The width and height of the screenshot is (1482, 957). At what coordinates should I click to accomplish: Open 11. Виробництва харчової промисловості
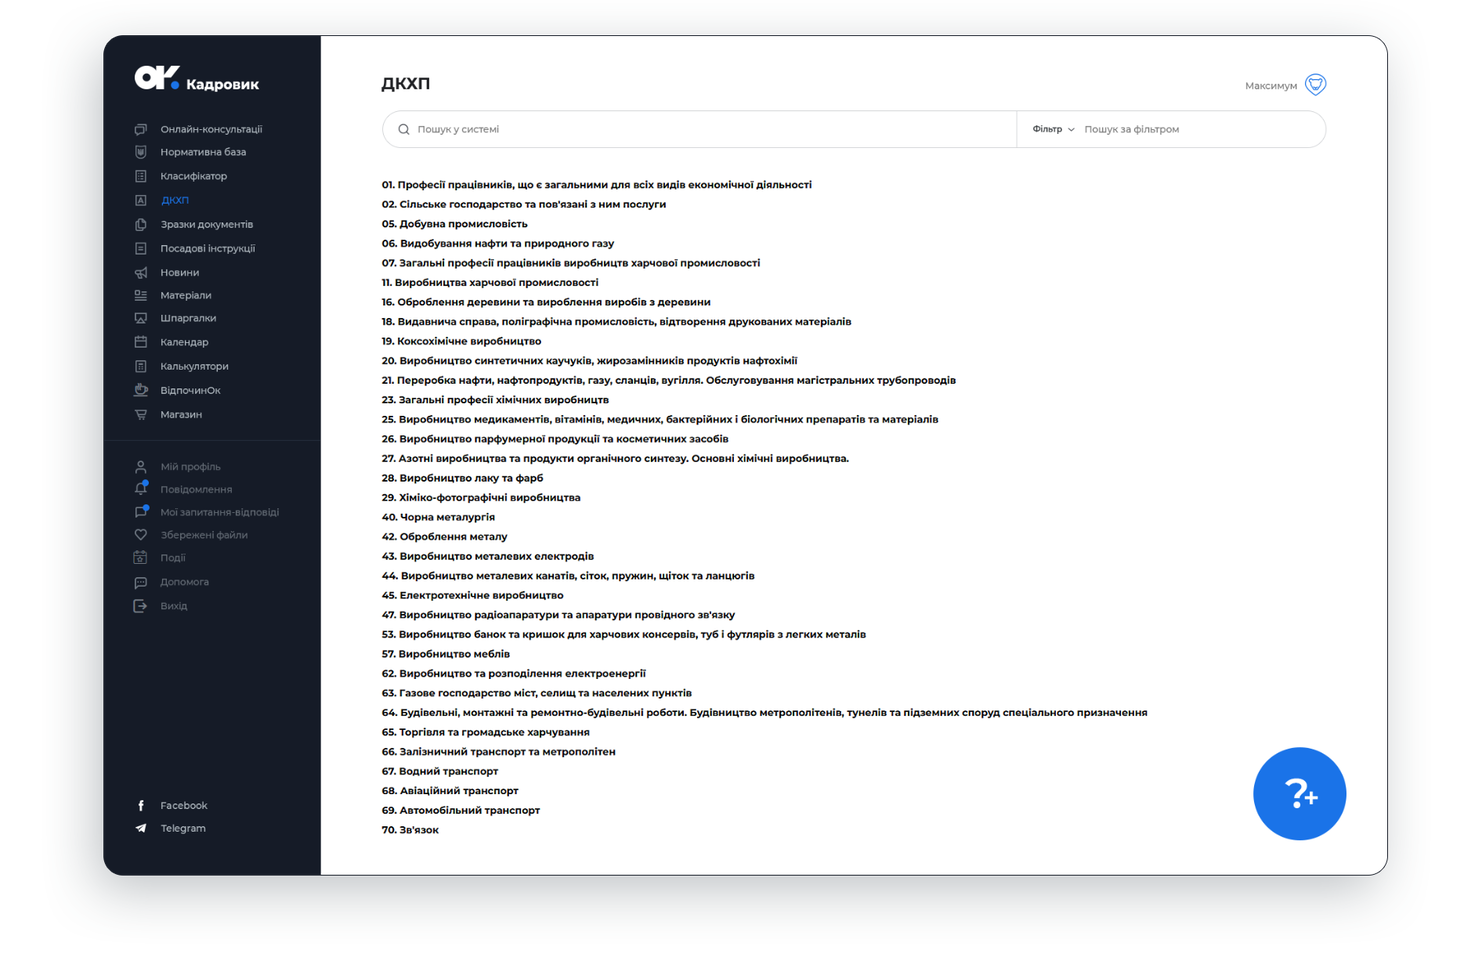click(x=490, y=282)
